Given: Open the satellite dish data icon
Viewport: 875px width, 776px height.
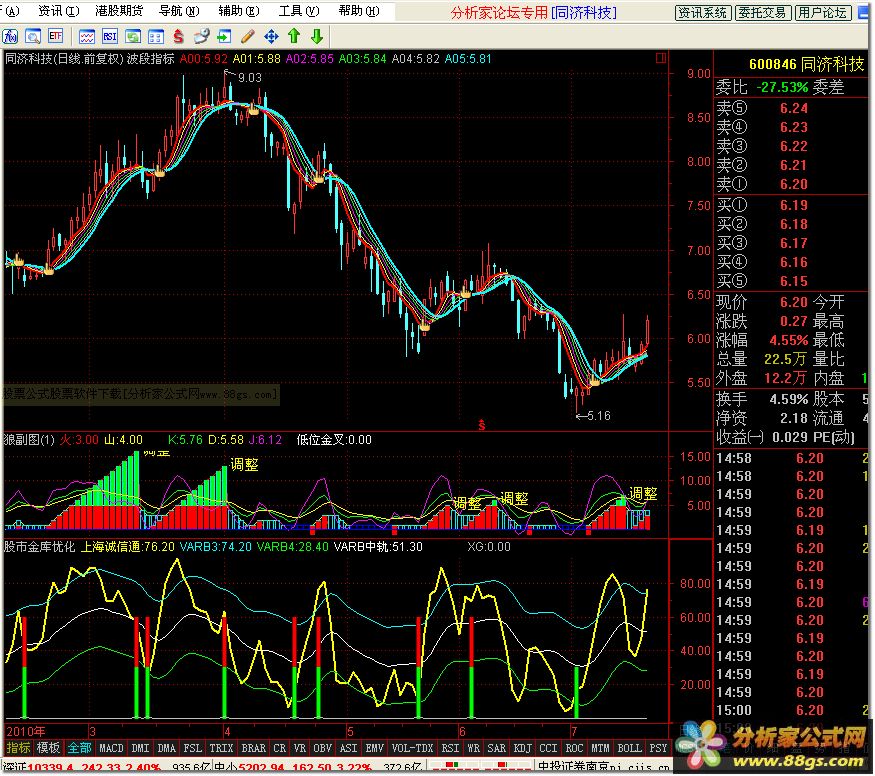Looking at the screenshot, I should (x=201, y=37).
